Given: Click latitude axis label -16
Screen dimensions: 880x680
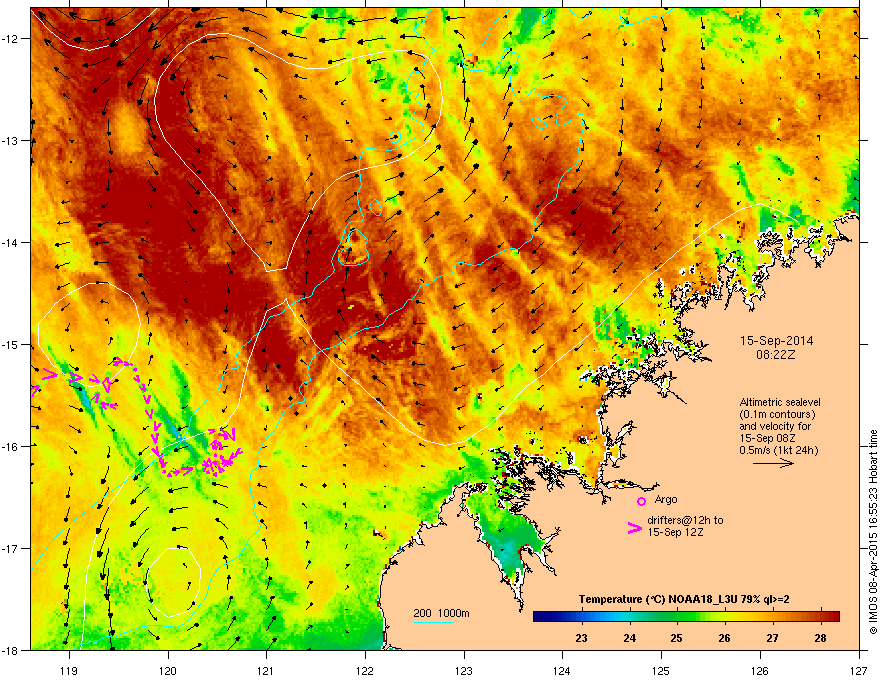Looking at the screenshot, I should 10,447.
